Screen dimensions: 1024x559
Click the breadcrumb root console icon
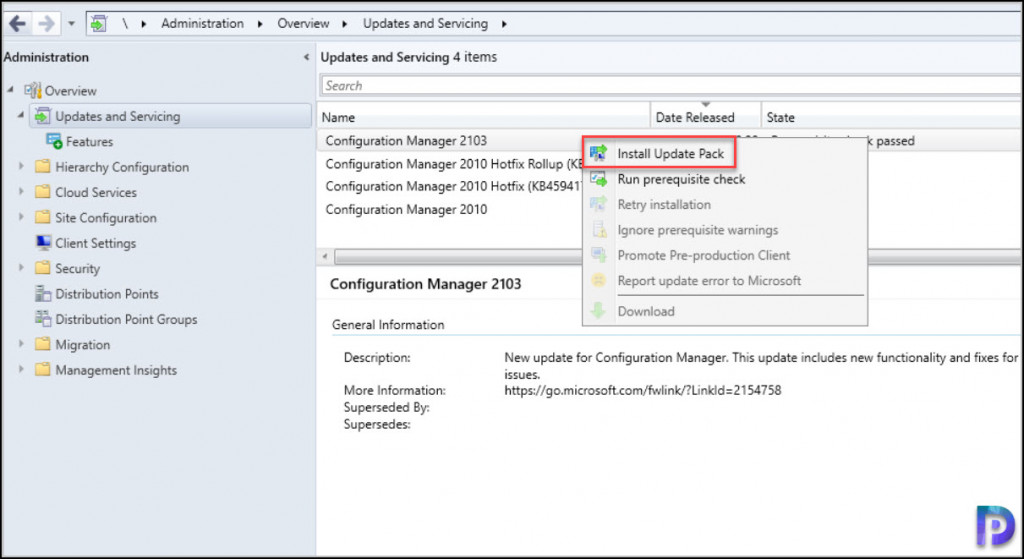tap(99, 24)
